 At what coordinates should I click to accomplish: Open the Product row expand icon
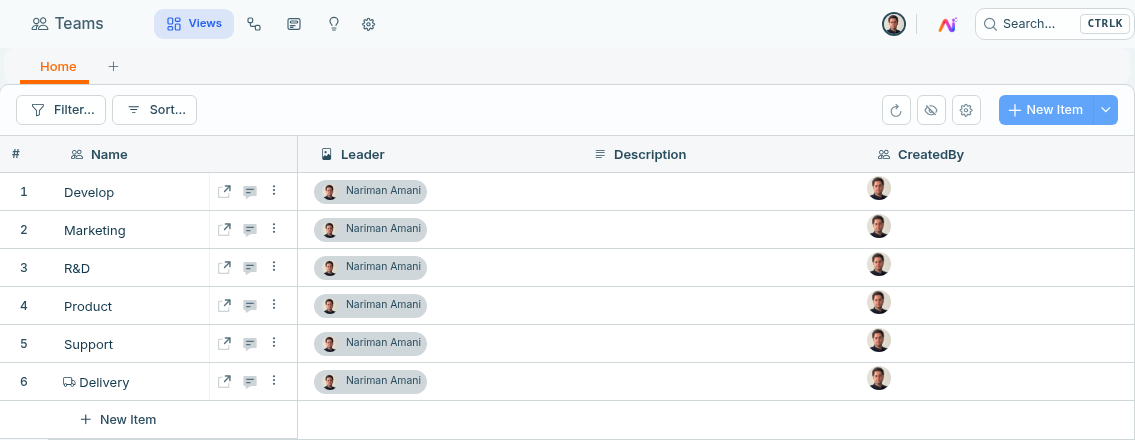(x=224, y=305)
